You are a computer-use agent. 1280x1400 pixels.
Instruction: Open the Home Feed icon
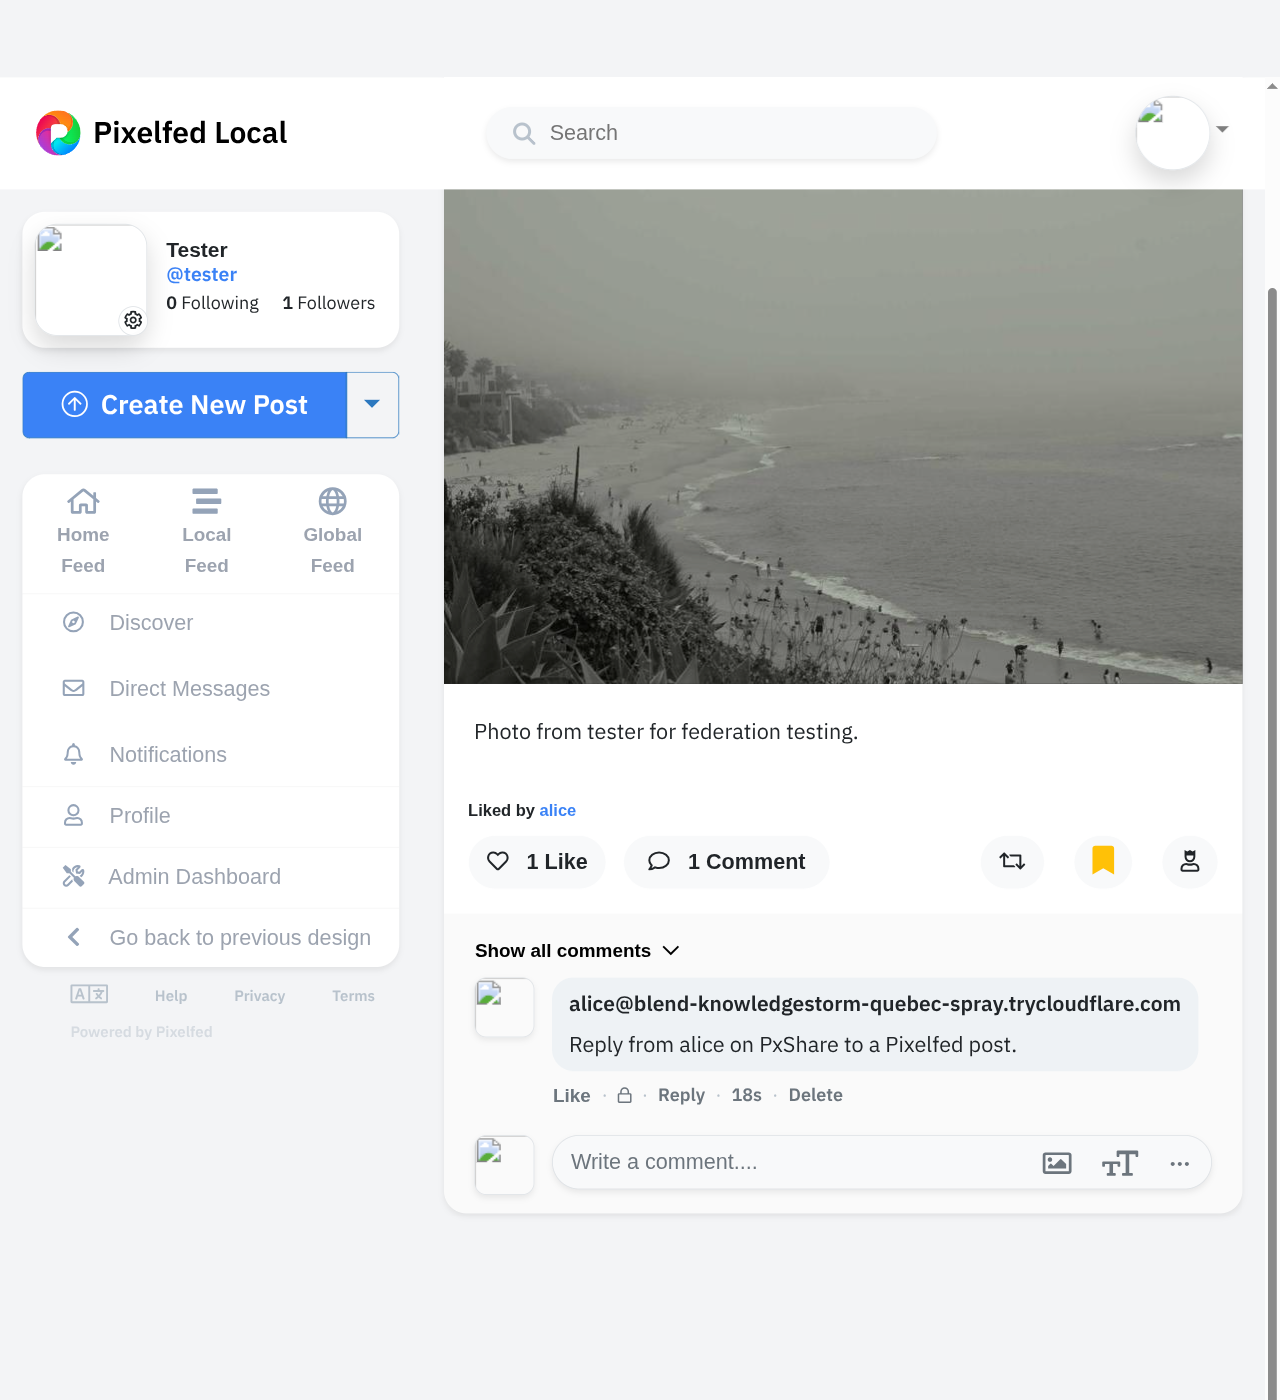click(82, 501)
